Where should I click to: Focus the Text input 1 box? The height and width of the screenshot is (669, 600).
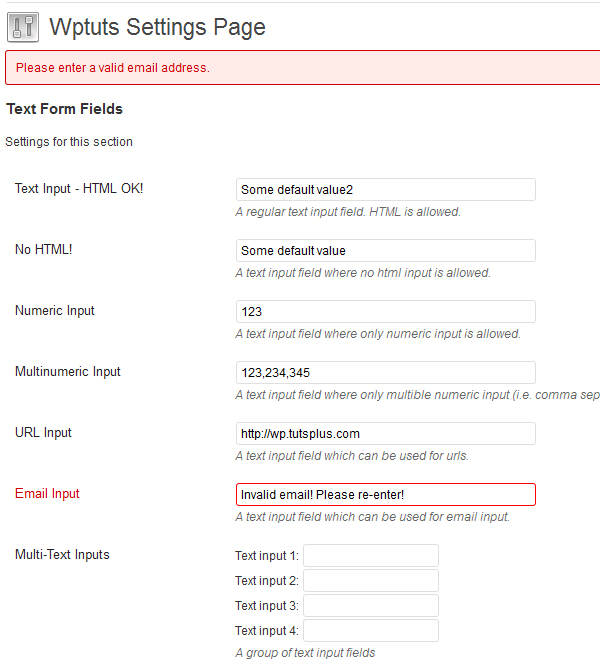pyautogui.click(x=371, y=556)
